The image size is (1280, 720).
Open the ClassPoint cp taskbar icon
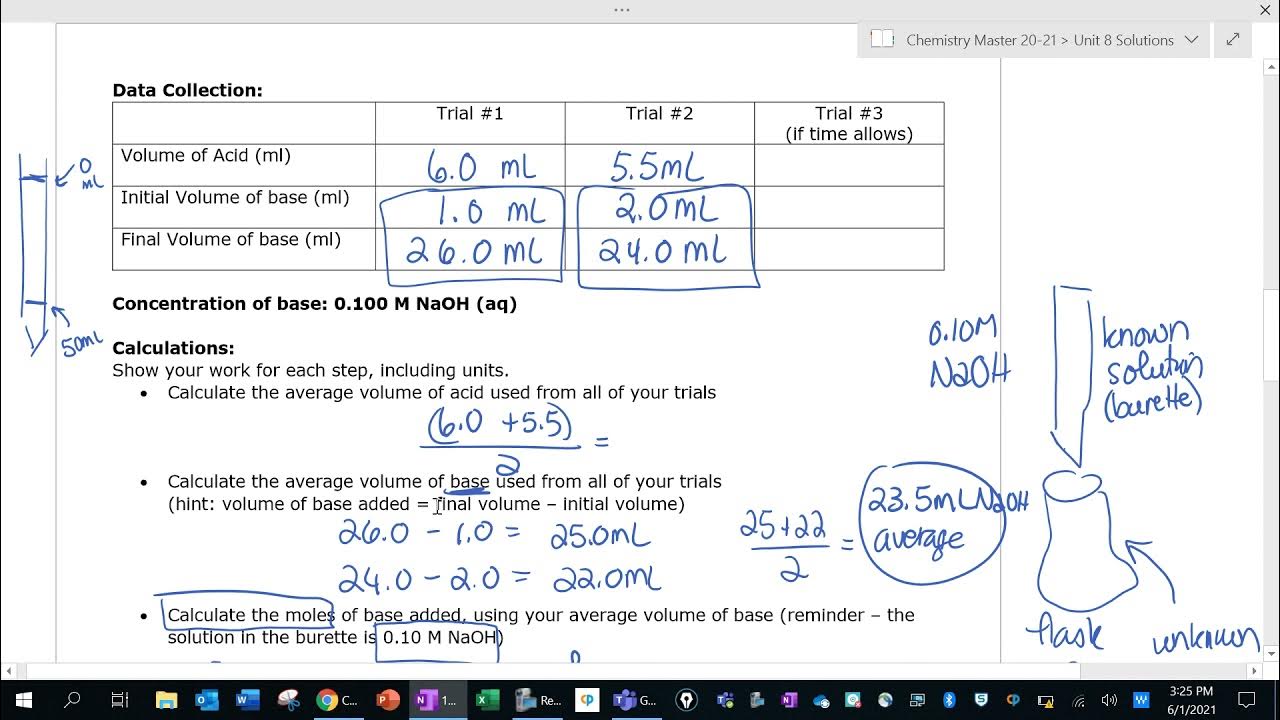click(x=587, y=700)
